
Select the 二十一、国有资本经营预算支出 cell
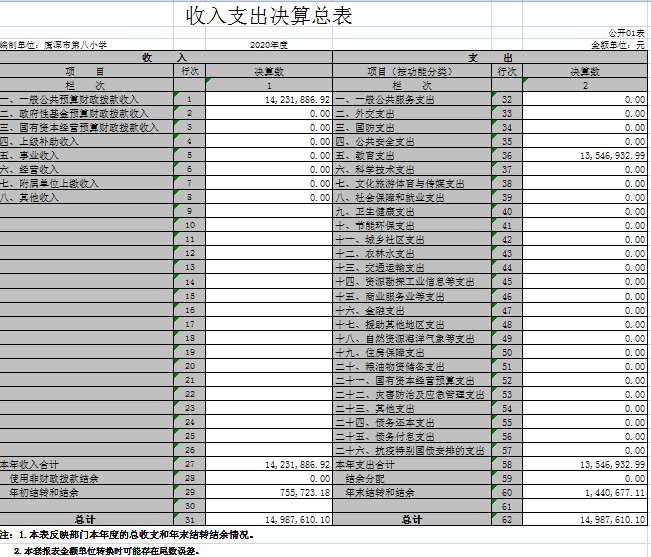[412, 381]
